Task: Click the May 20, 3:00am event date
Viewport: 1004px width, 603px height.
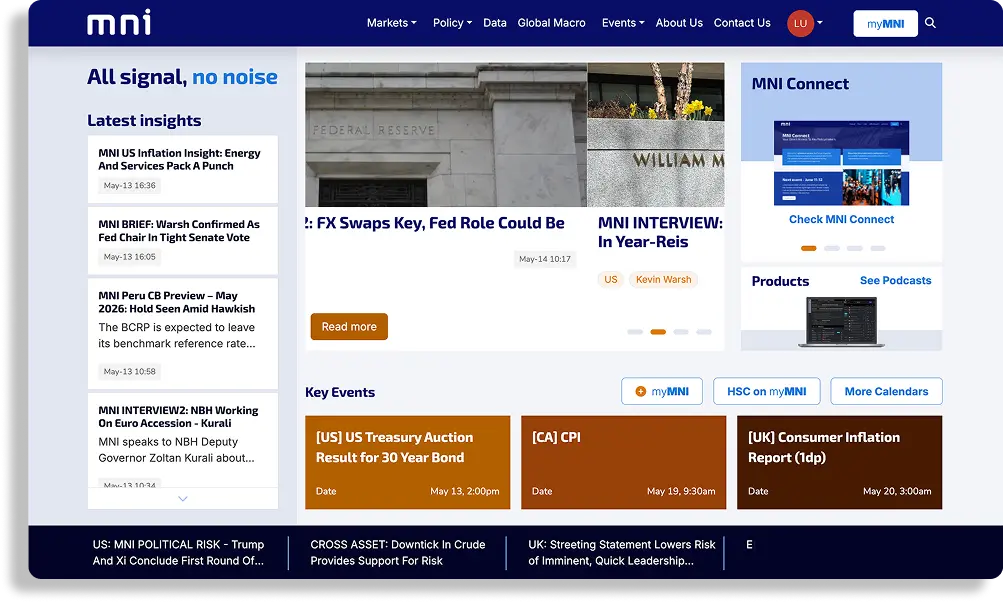Action: 897,491
